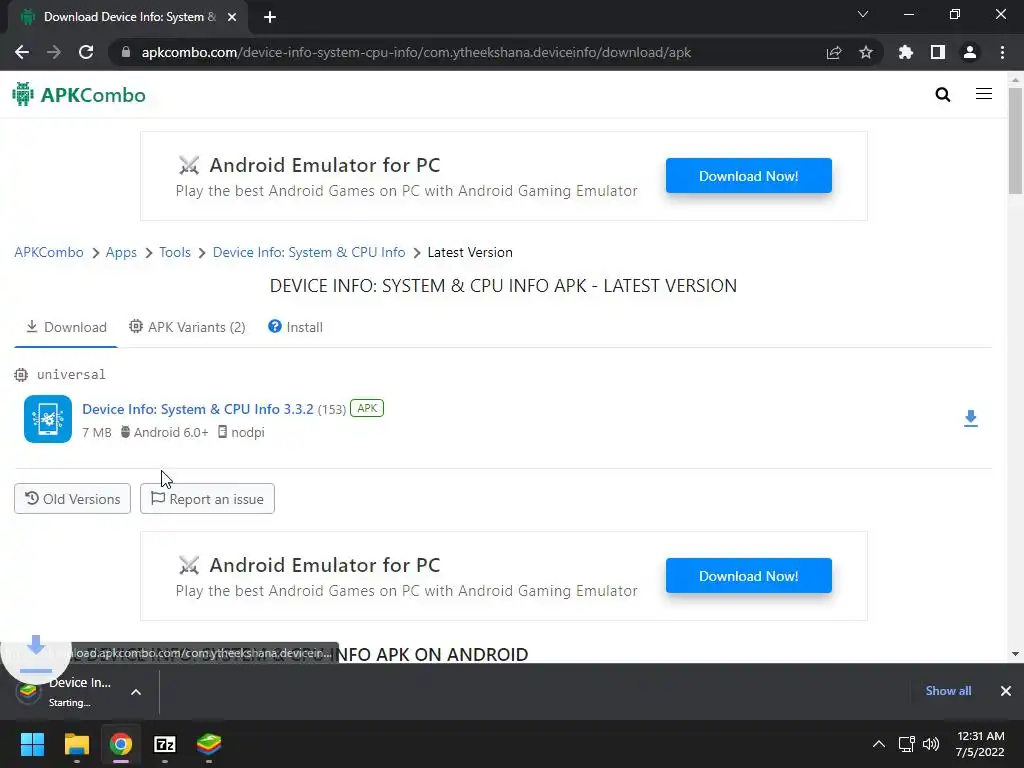Bookmark this page with the star icon
The height and width of the screenshot is (768, 1024).
tap(866, 52)
